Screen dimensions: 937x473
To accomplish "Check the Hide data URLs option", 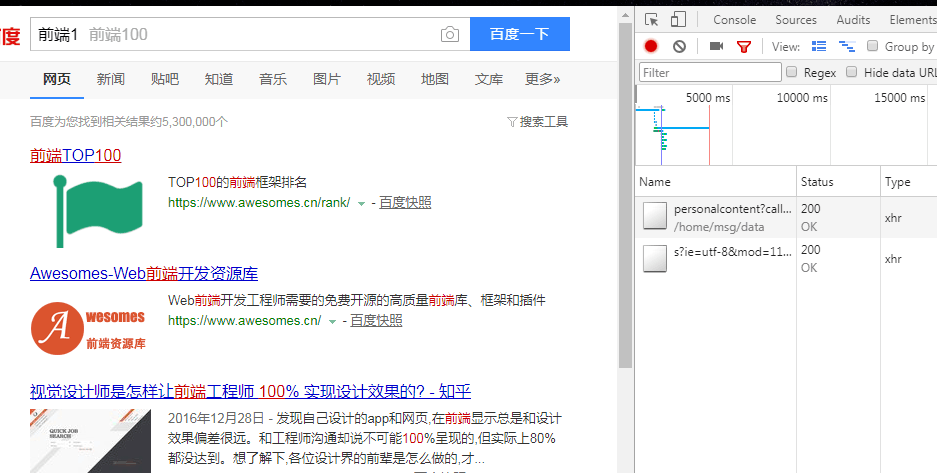I will (852, 72).
